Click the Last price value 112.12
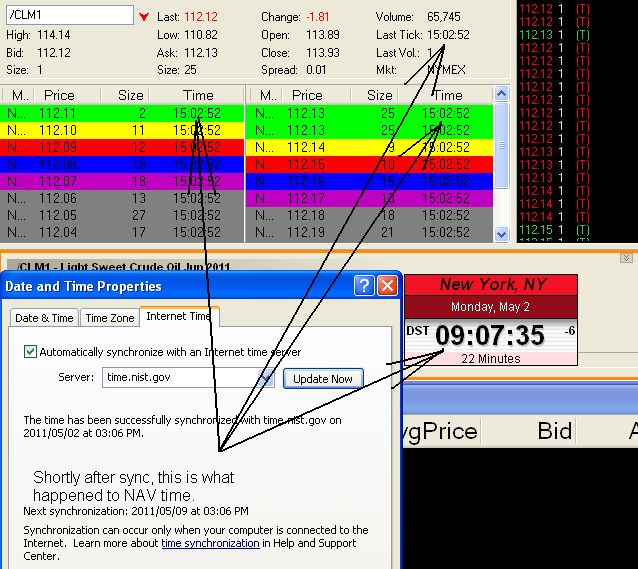Image resolution: width=638 pixels, height=569 pixels. coord(201,17)
